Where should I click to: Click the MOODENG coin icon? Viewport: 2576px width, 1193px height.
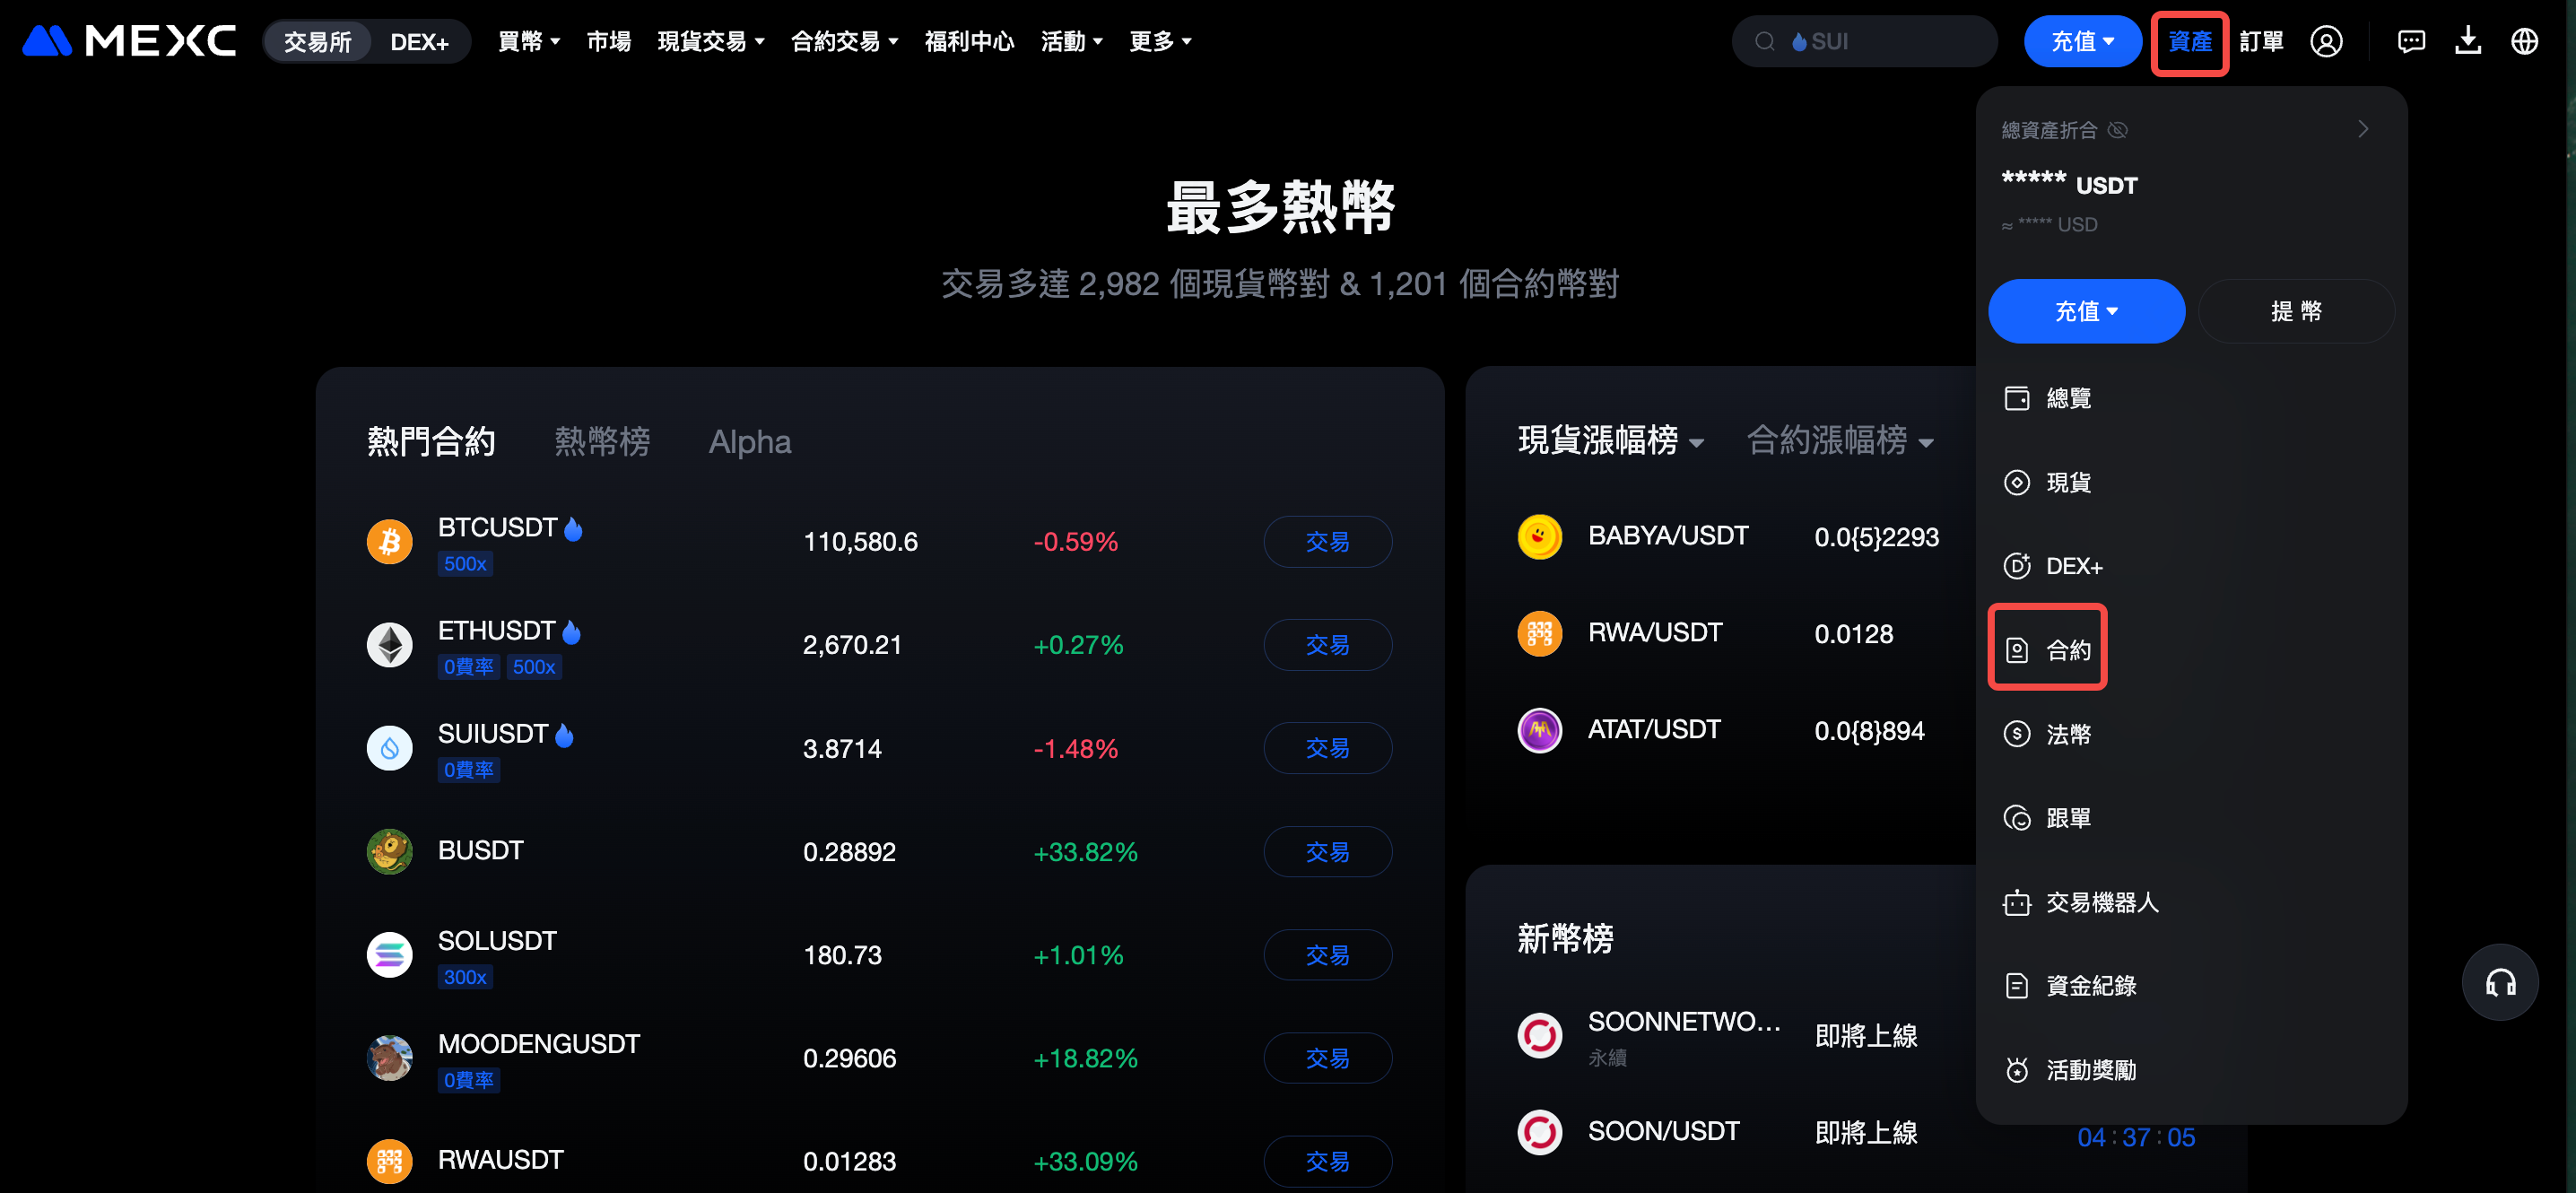[x=390, y=1058]
